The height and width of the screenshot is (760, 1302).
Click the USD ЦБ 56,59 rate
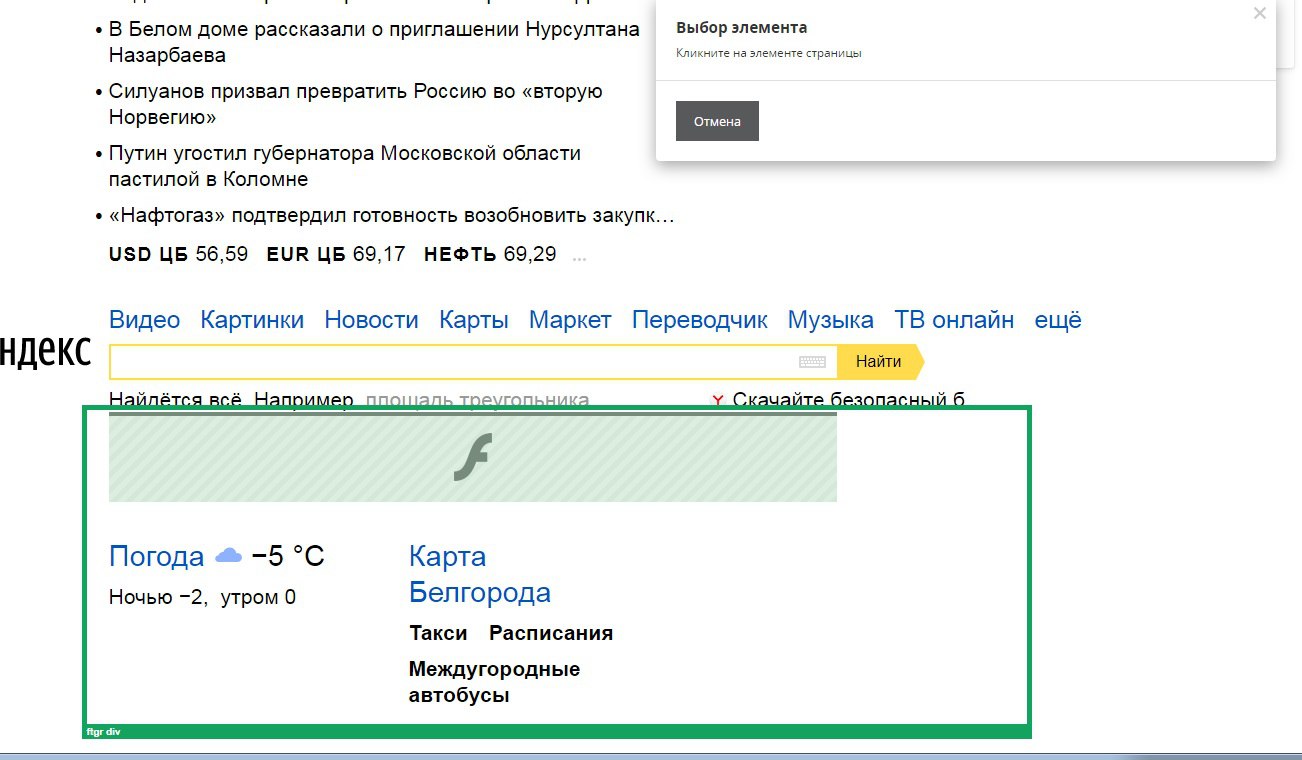(x=178, y=254)
